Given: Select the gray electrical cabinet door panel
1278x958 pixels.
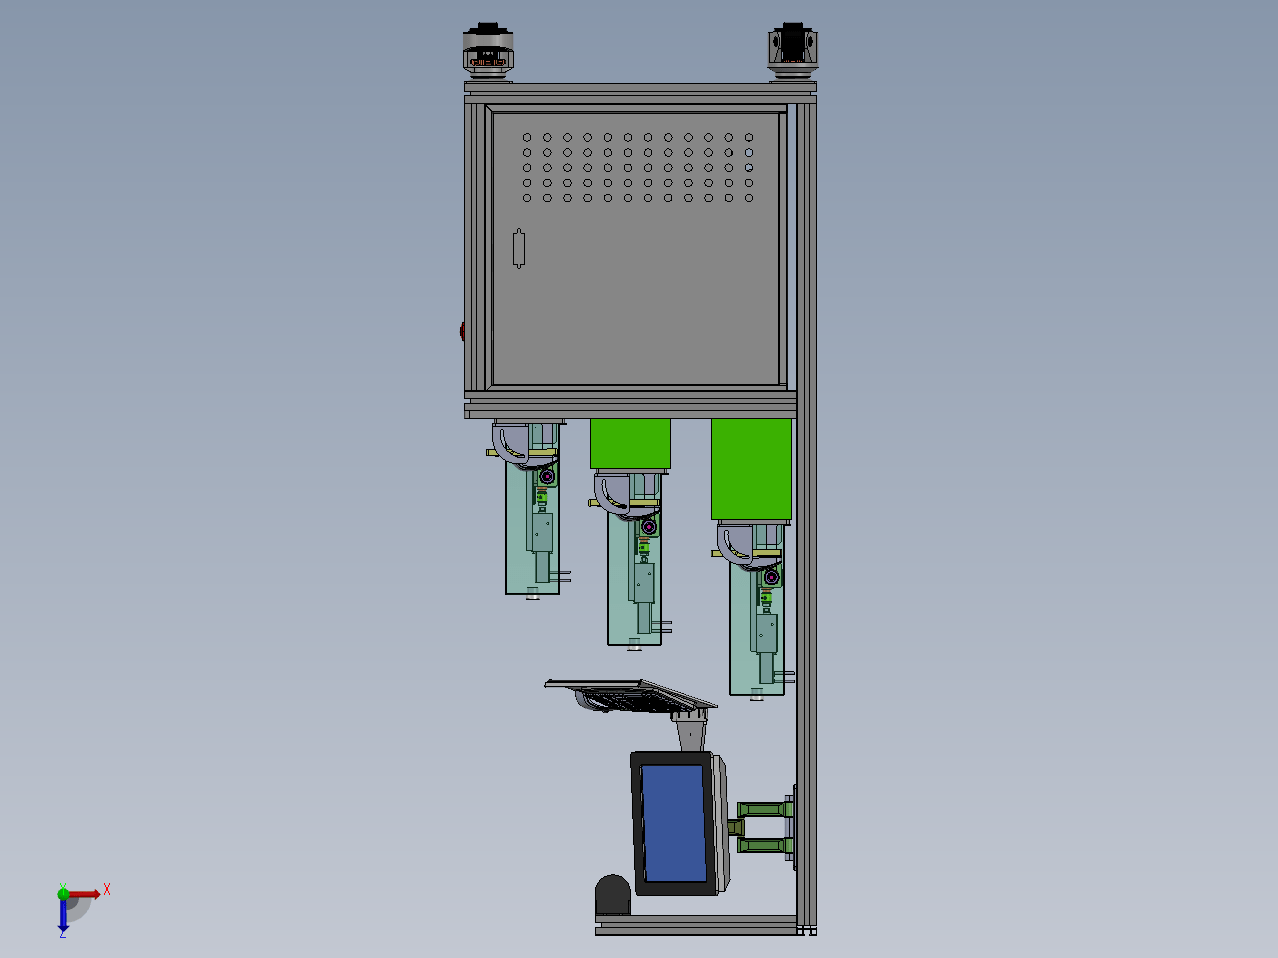Looking at the screenshot, I should tap(636, 248).
